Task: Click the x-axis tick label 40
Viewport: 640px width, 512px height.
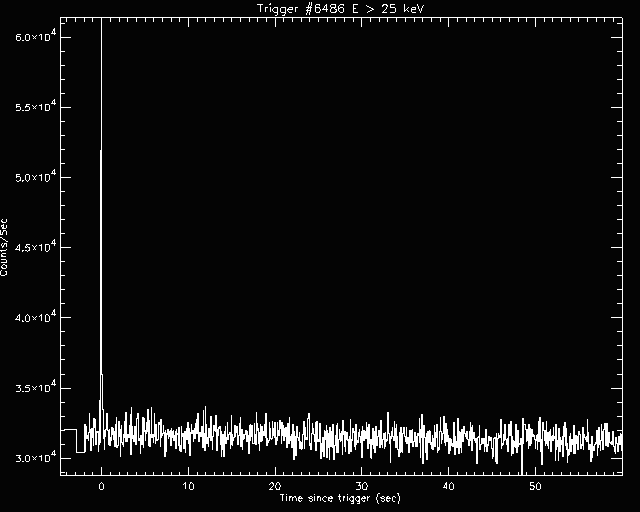Action: pos(448,486)
